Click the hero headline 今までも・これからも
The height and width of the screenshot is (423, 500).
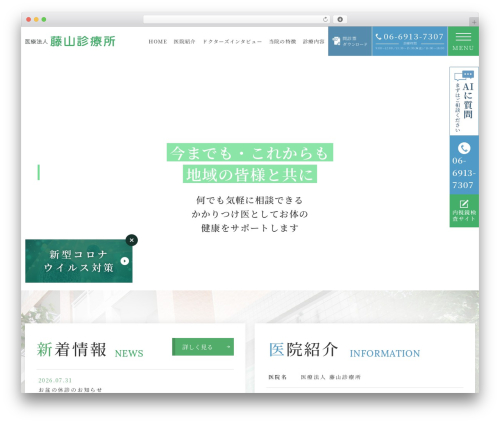tap(250, 153)
